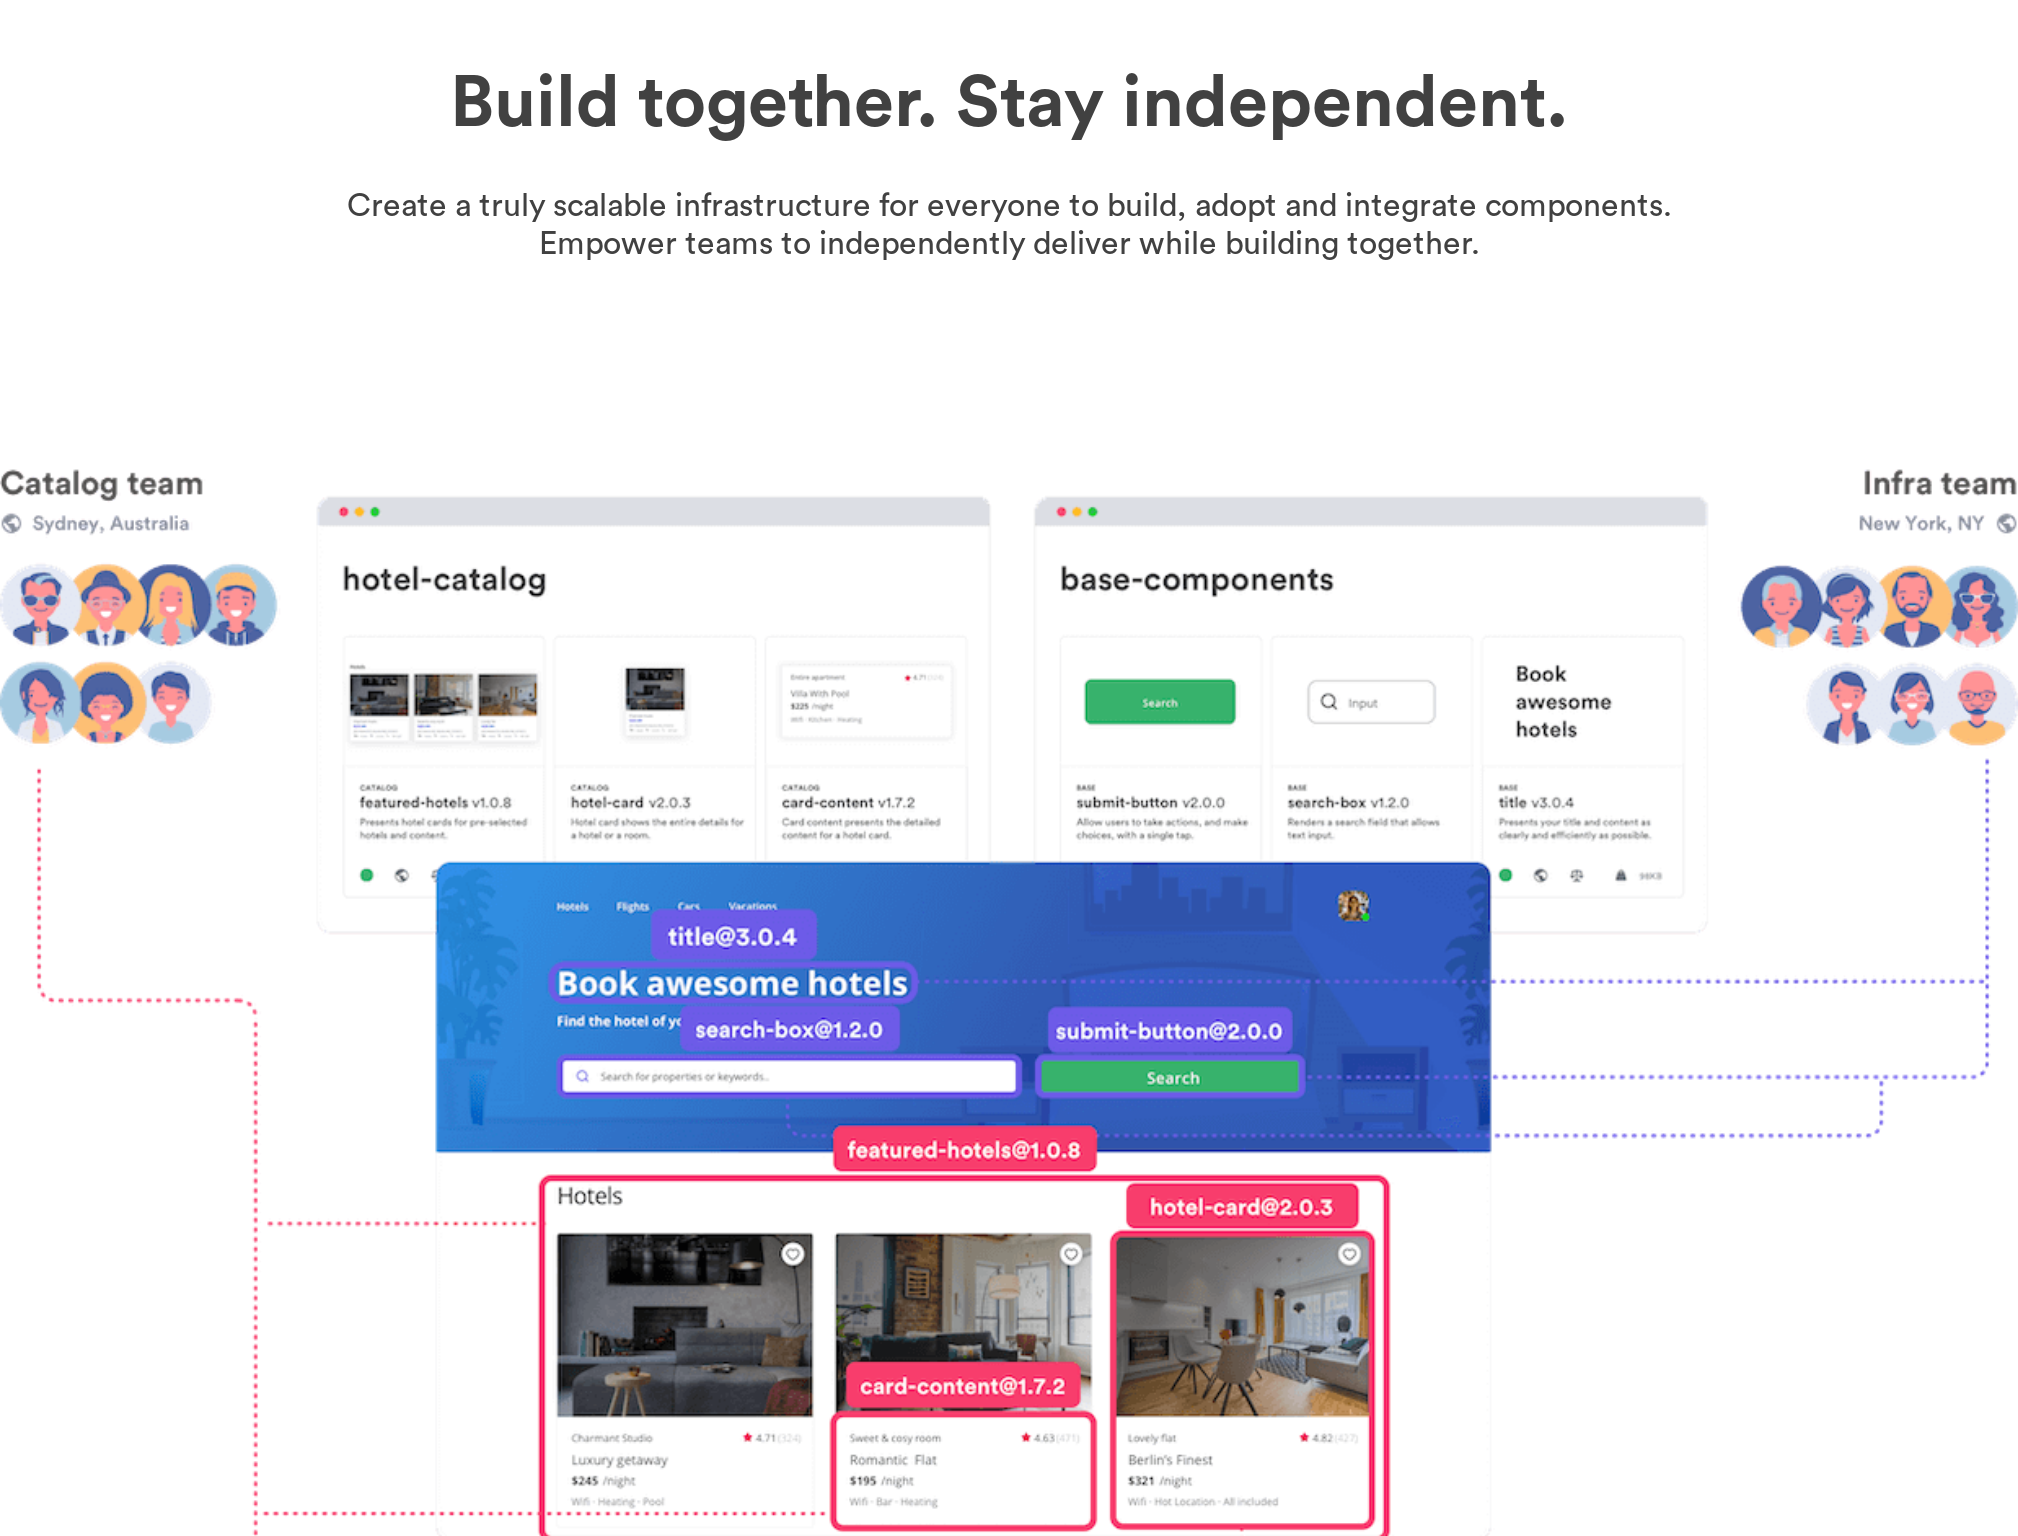Open the user profile avatar in hotel app header
Screen dimensions: 2018x1536
tap(1353, 905)
